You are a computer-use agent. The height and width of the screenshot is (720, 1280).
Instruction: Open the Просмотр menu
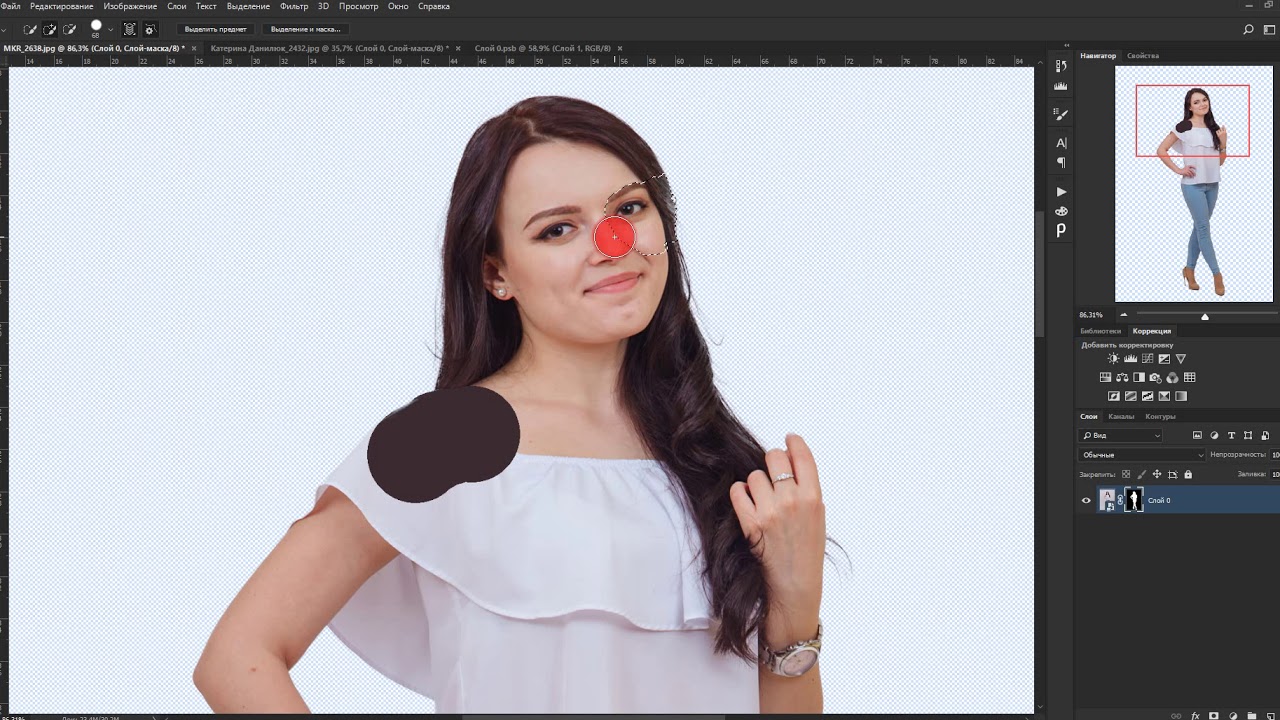pos(359,6)
